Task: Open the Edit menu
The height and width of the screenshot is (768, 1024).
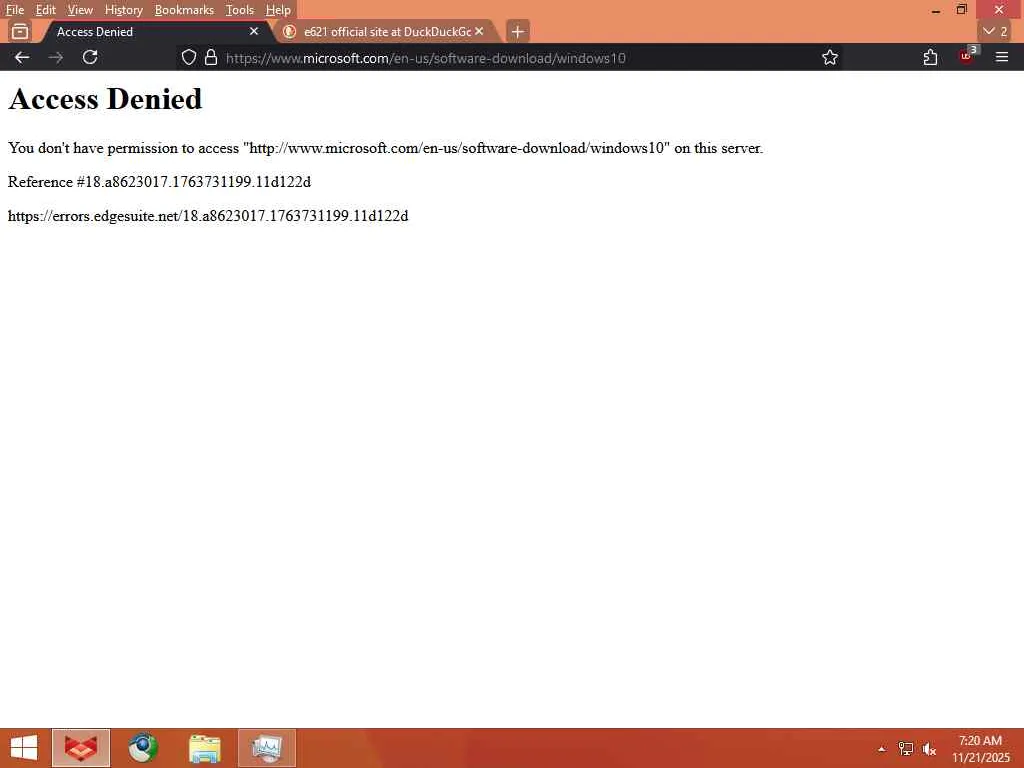Action: click(x=45, y=10)
